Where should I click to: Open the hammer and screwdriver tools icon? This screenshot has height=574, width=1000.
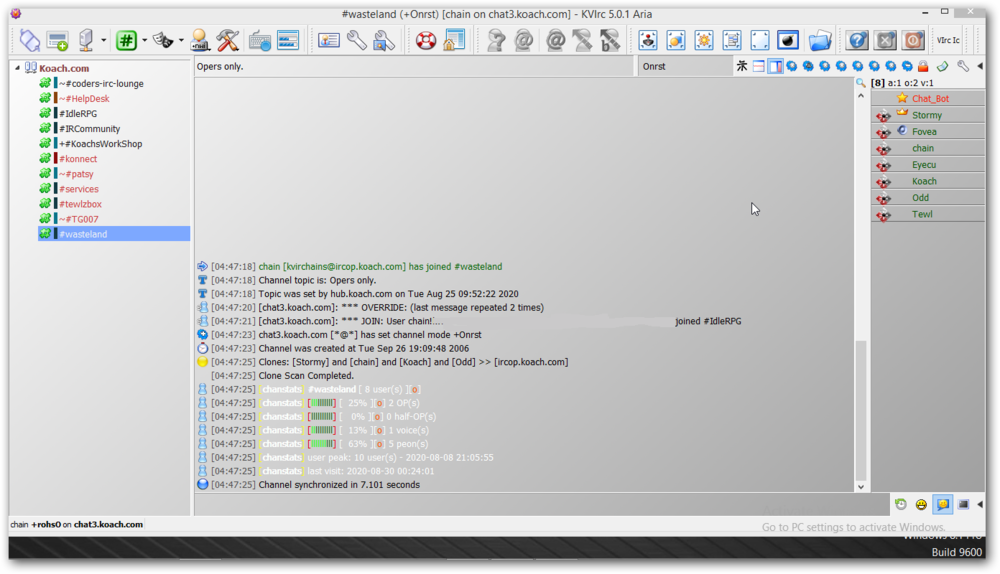227,40
